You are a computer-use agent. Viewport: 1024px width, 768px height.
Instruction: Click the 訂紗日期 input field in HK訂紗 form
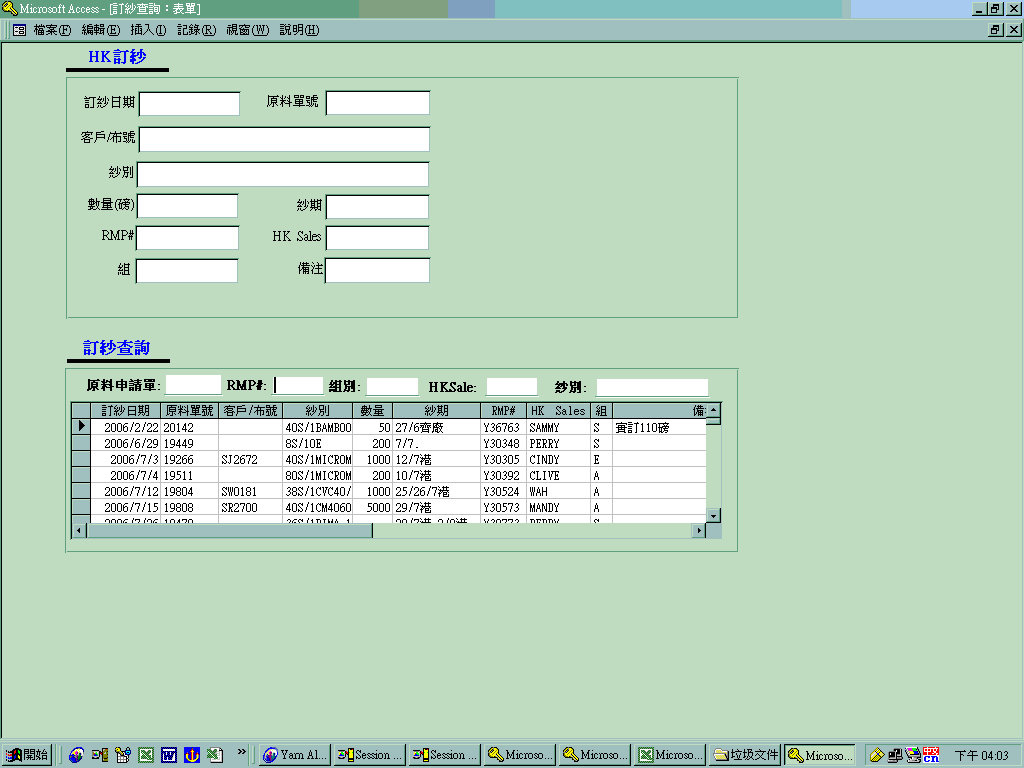[189, 103]
